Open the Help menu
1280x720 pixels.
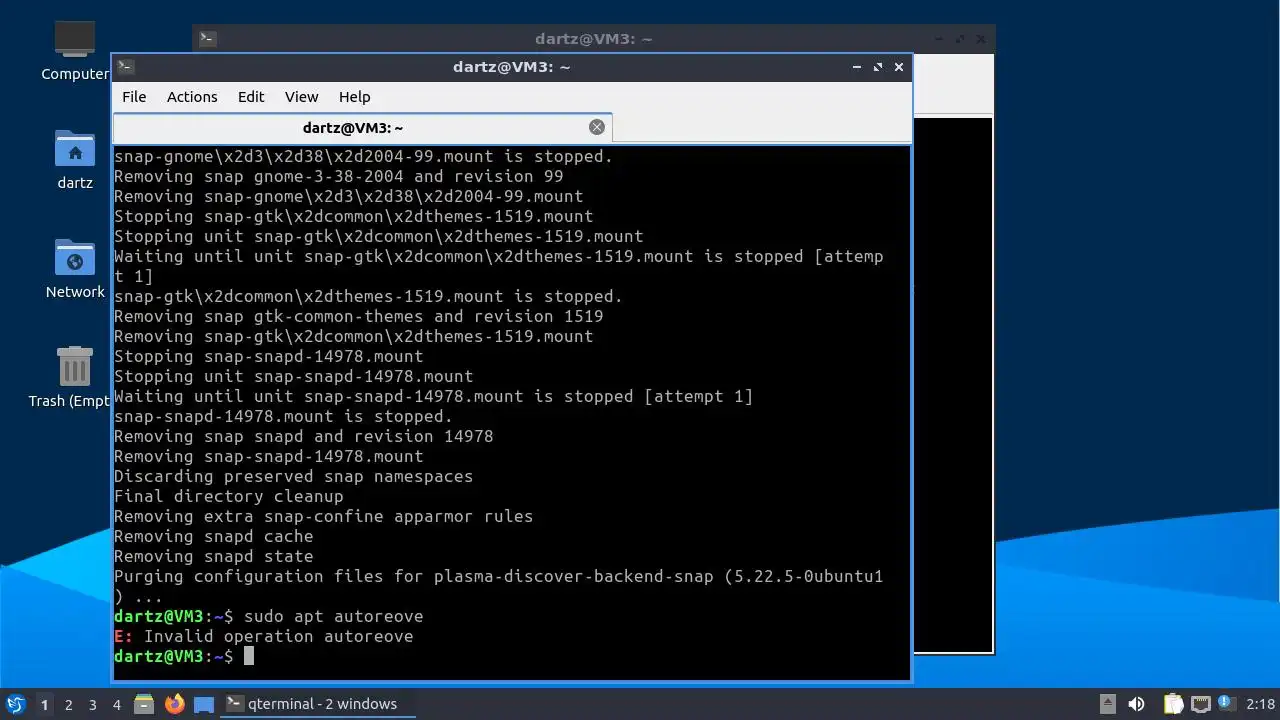click(x=355, y=97)
